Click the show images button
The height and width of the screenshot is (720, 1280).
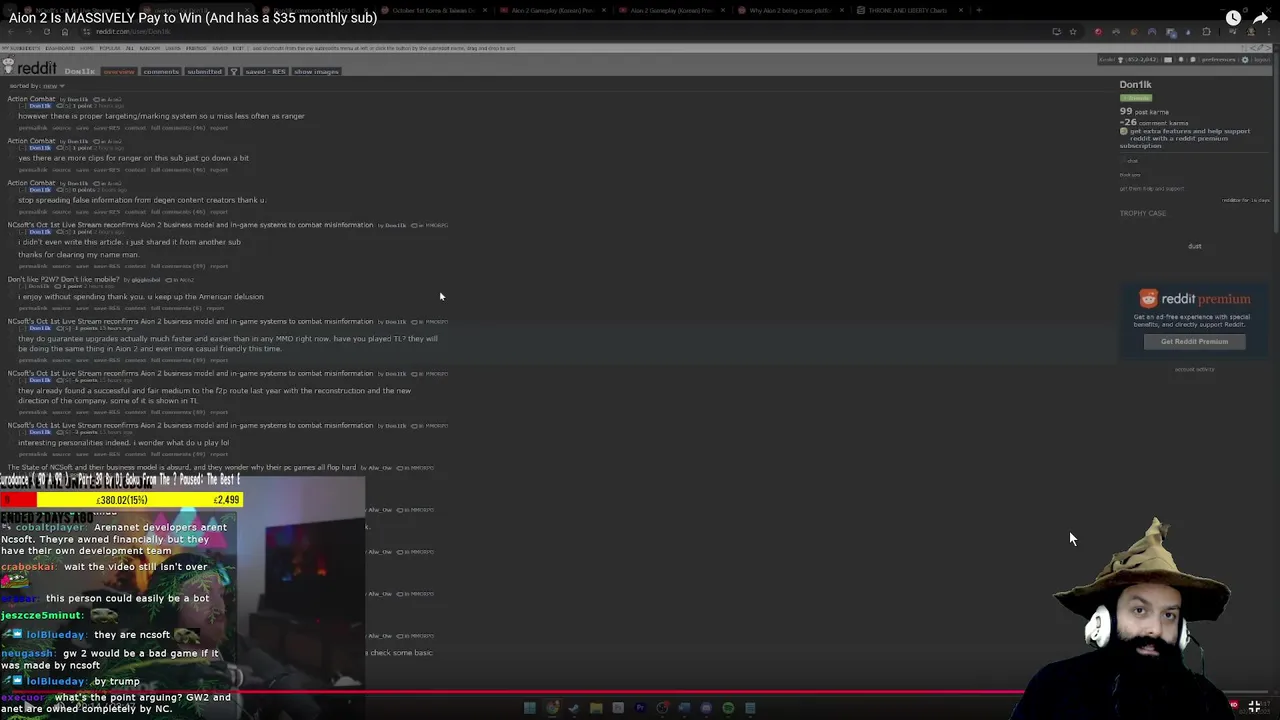tap(316, 72)
